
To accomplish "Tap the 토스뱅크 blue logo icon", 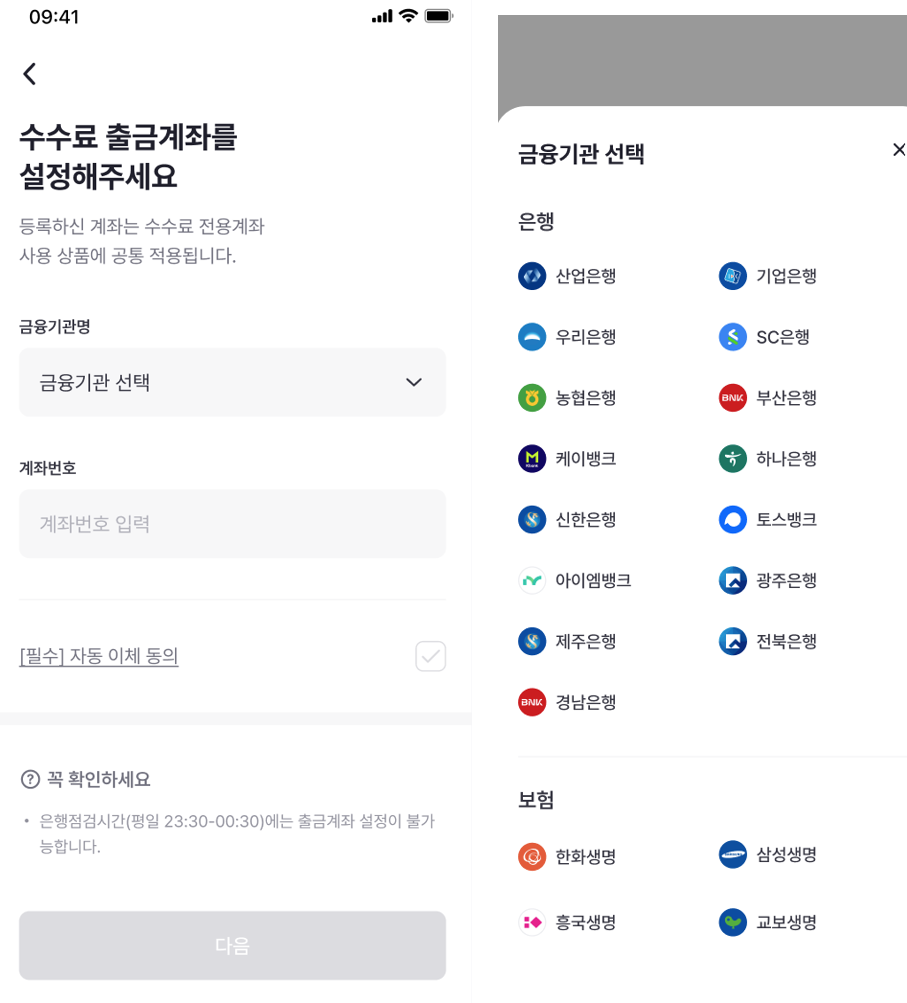I will point(733,520).
